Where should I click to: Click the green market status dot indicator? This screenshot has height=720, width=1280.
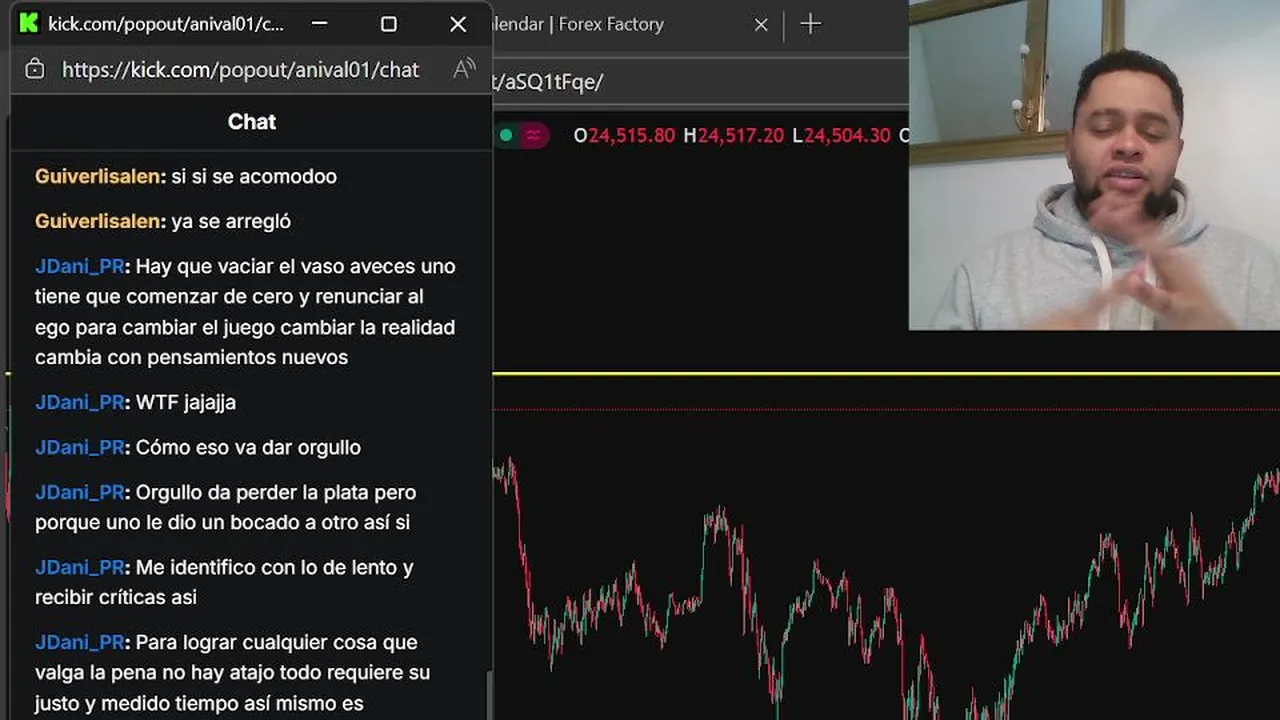pyautogui.click(x=506, y=135)
